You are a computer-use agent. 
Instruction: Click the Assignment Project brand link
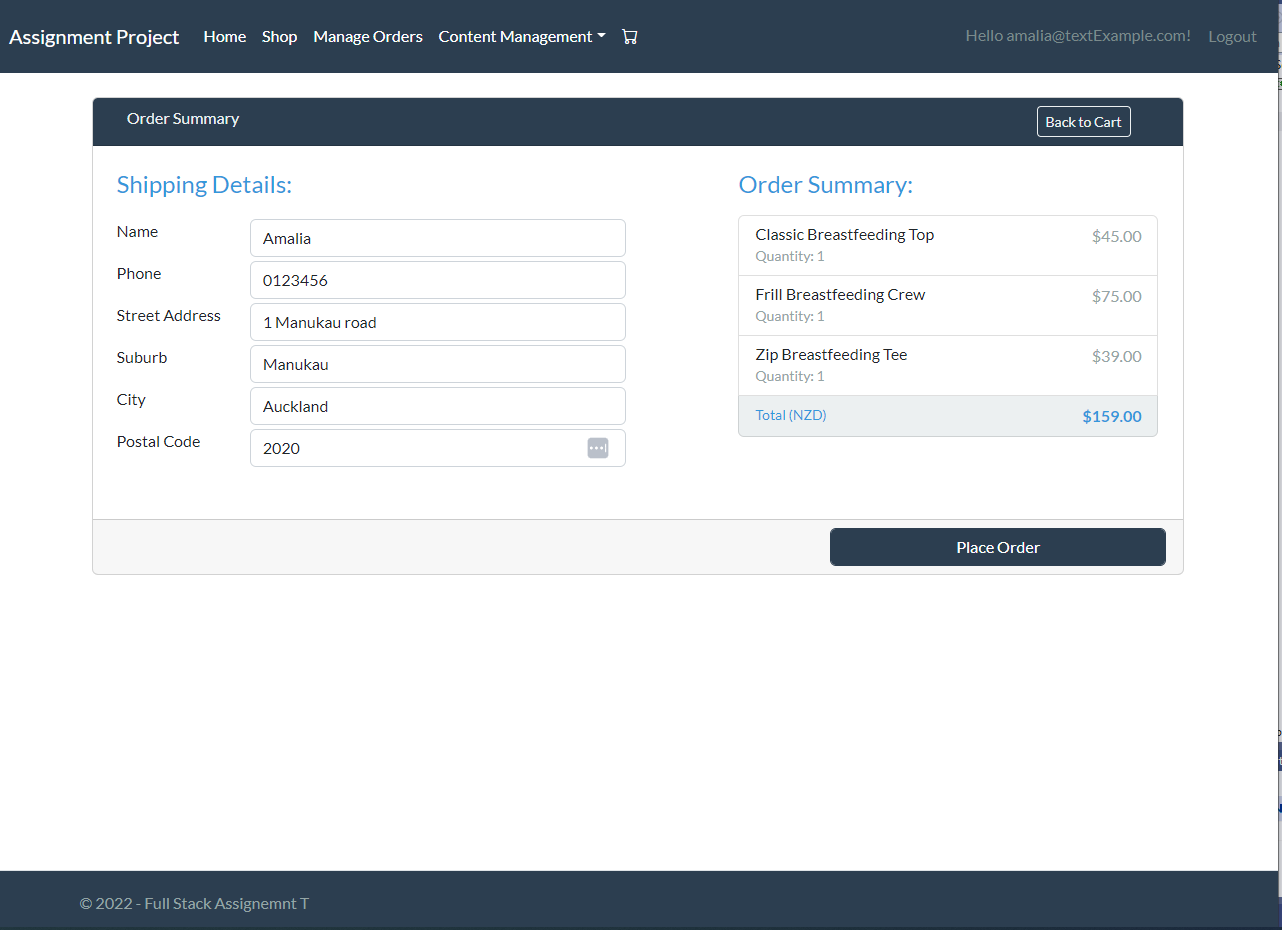point(93,37)
